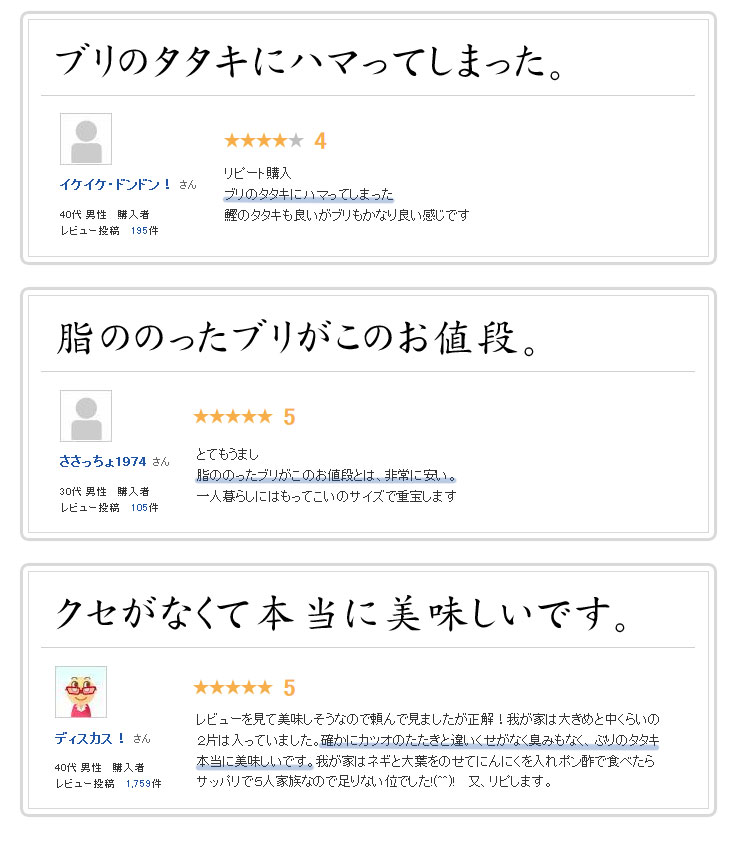Click the five-star rating for ささっちょ1974's review
This screenshot has height=841, width=740.
point(232,417)
